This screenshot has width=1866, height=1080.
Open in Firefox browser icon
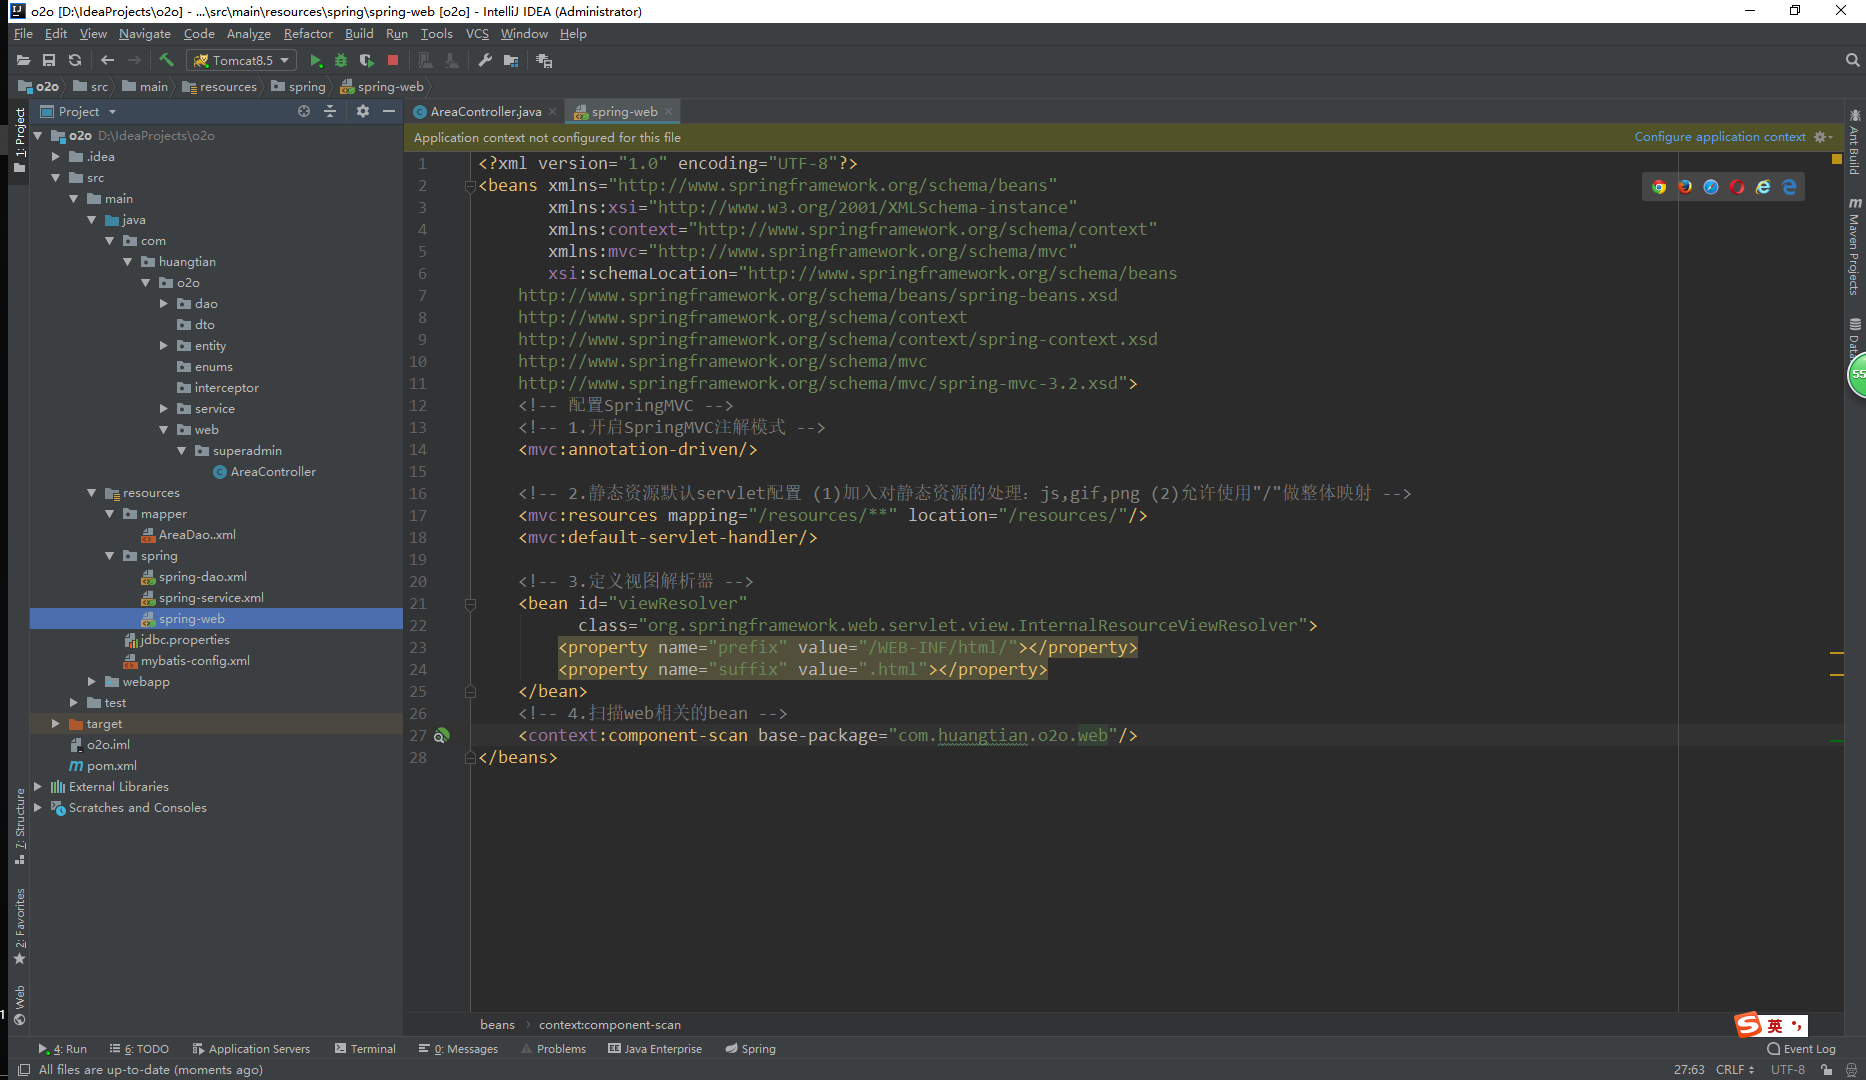(1685, 187)
